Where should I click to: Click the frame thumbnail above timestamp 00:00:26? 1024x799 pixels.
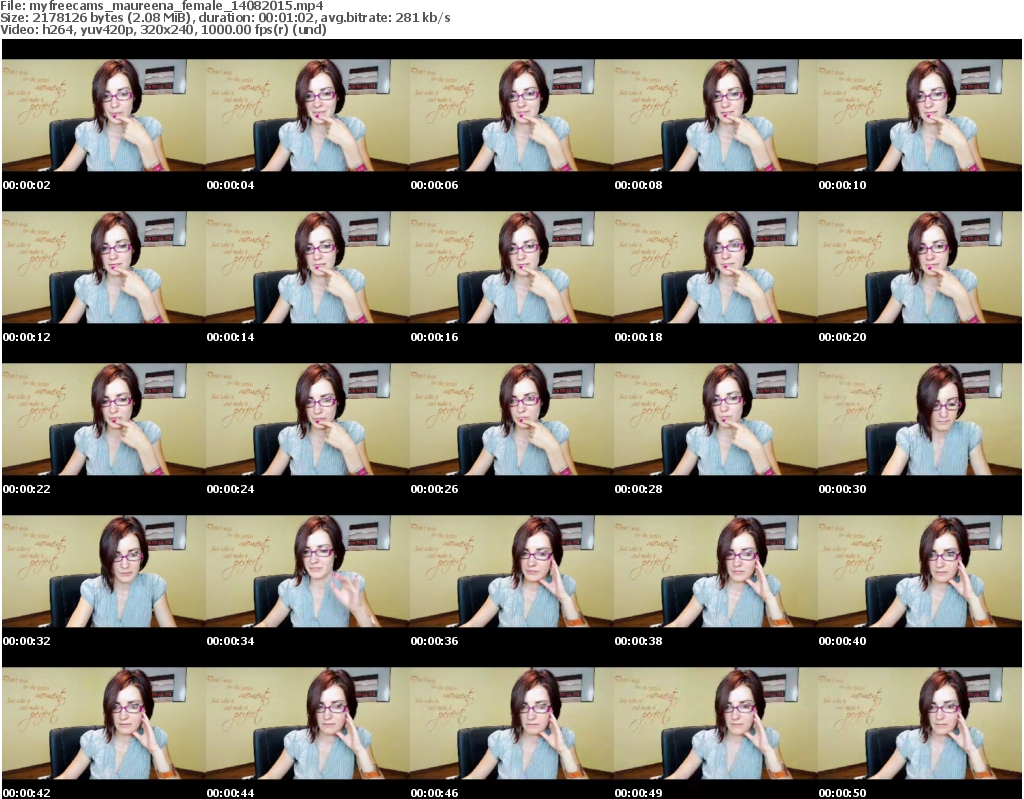pos(511,419)
